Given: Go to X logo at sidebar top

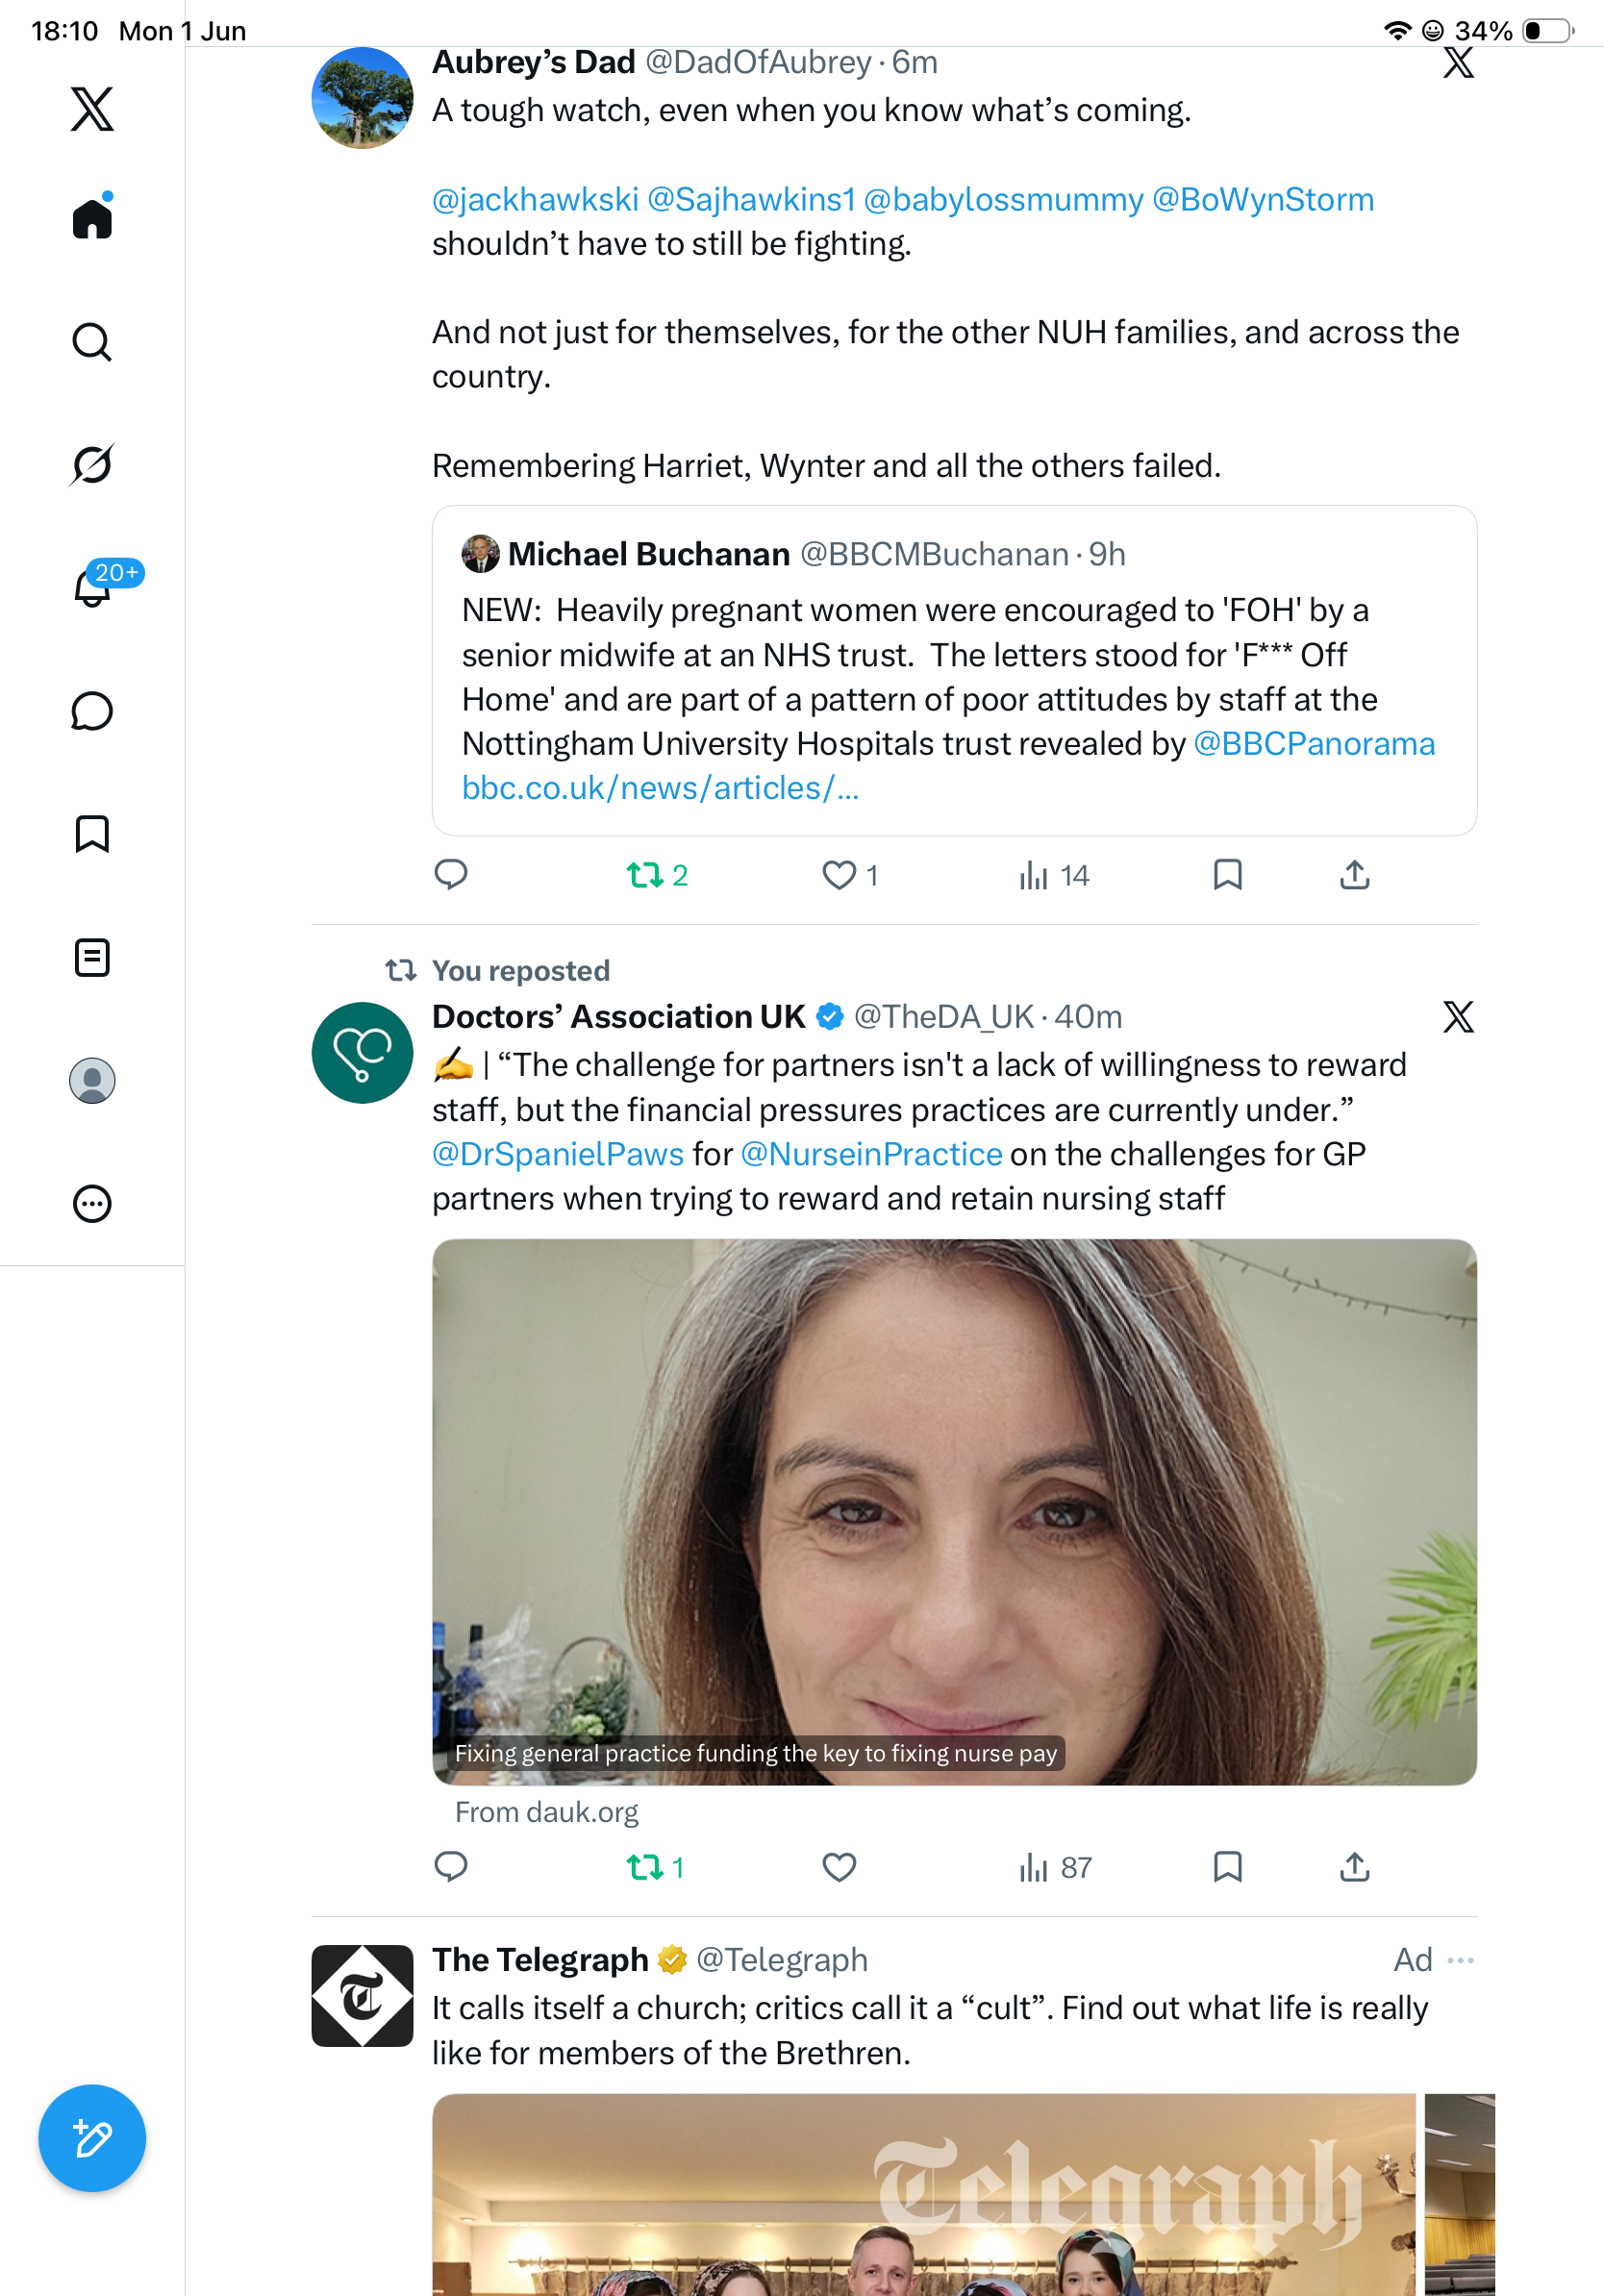Looking at the screenshot, I should tap(92, 108).
